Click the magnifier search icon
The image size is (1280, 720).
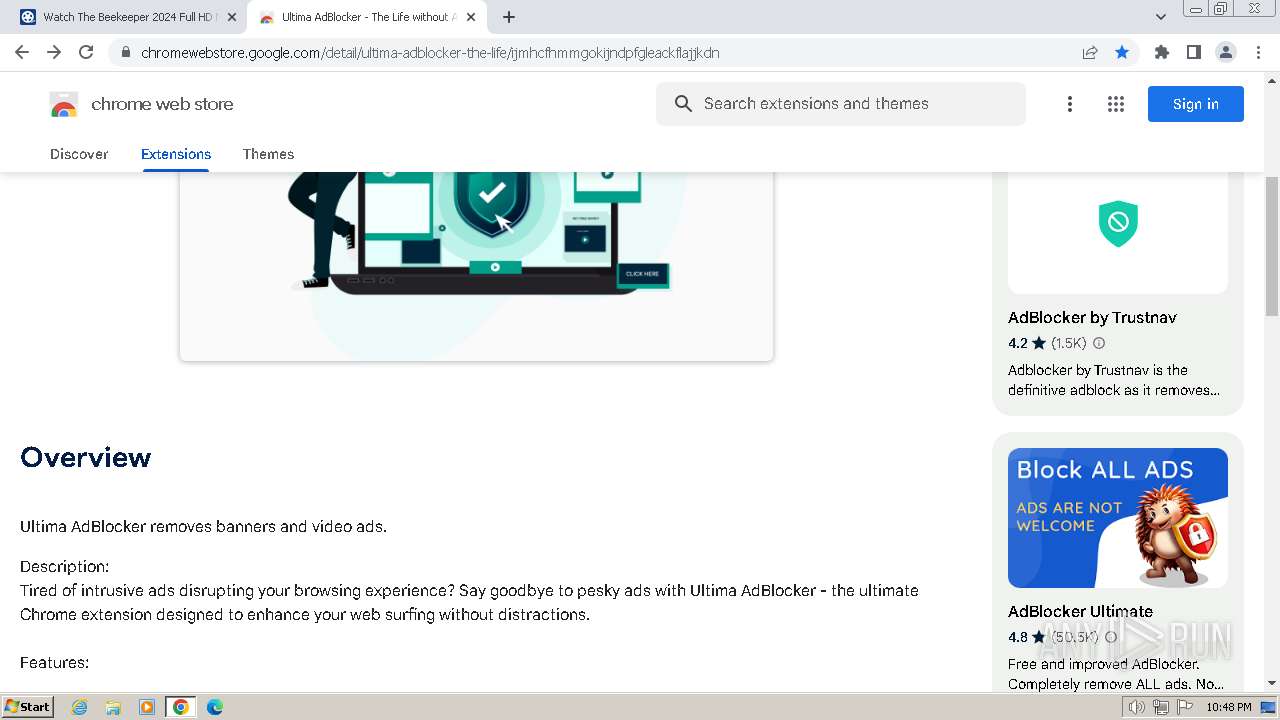coord(683,104)
